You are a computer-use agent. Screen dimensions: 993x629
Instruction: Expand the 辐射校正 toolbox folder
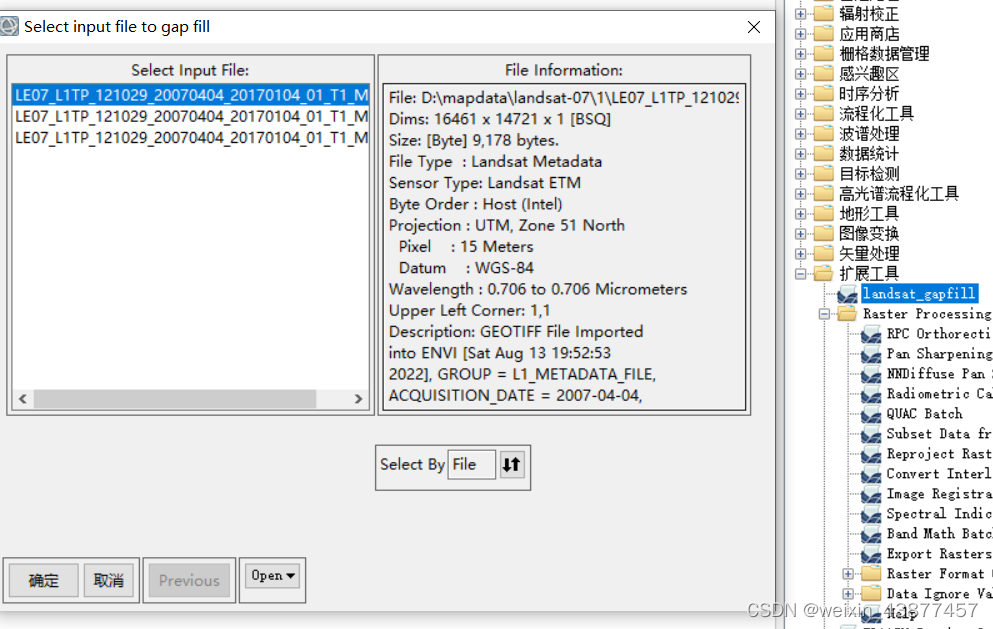pyautogui.click(x=800, y=14)
